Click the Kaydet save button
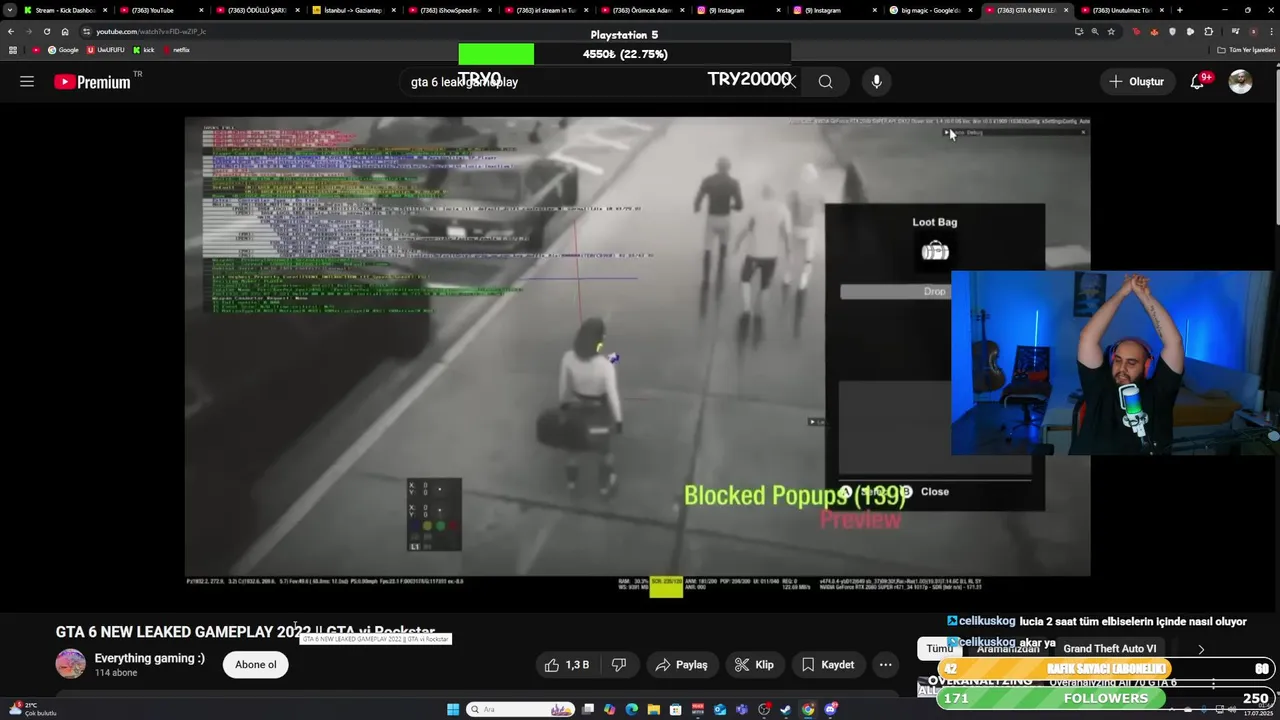The width and height of the screenshot is (1280, 720). coord(828,665)
